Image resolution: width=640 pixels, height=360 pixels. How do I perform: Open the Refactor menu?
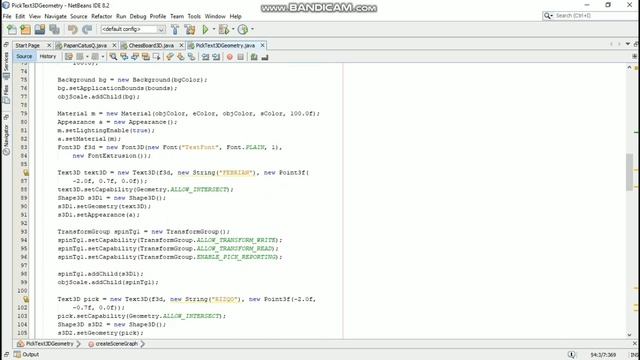[x=102, y=16]
